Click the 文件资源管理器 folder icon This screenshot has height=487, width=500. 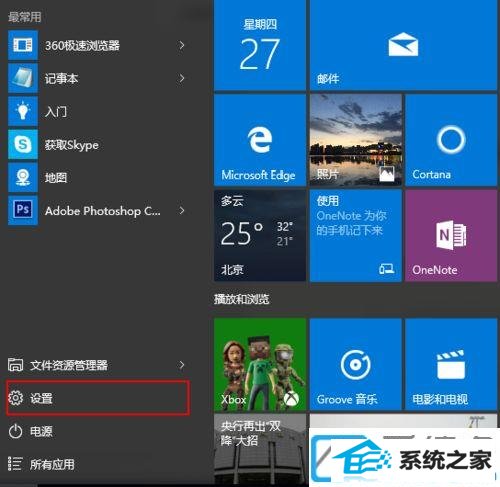16,365
